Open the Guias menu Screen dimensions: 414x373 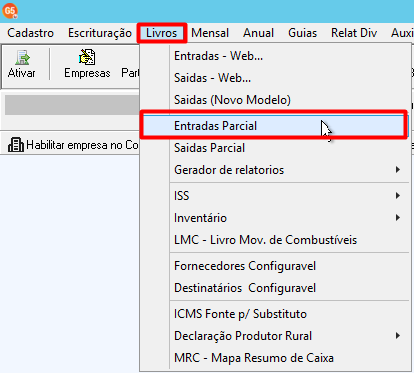click(x=302, y=33)
